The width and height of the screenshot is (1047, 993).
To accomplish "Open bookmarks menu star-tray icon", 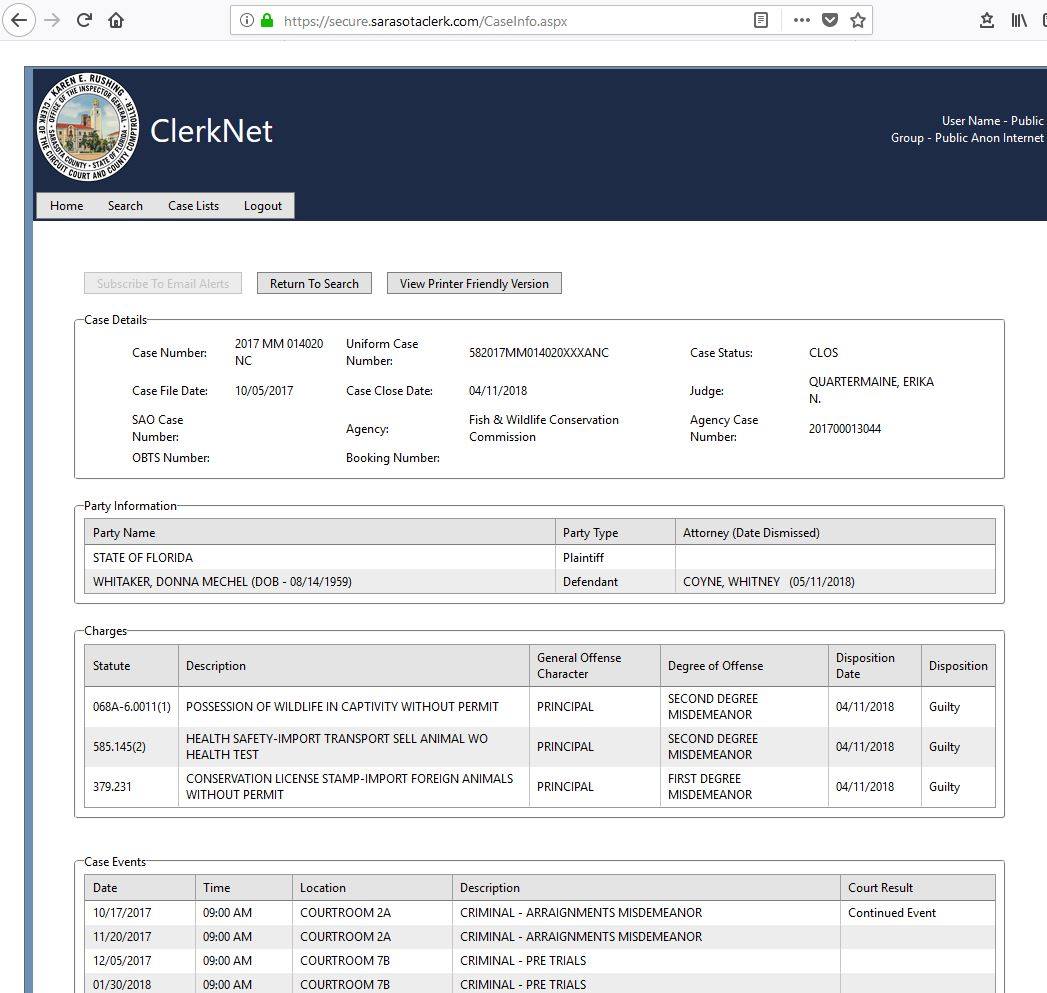I will click(987, 21).
